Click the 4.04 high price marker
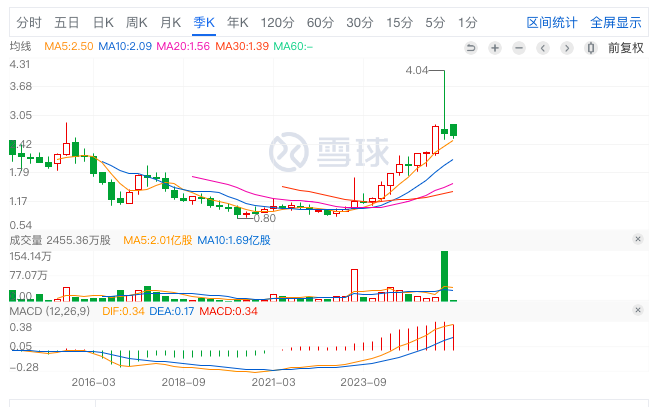This screenshot has height=407, width=671. tap(417, 70)
